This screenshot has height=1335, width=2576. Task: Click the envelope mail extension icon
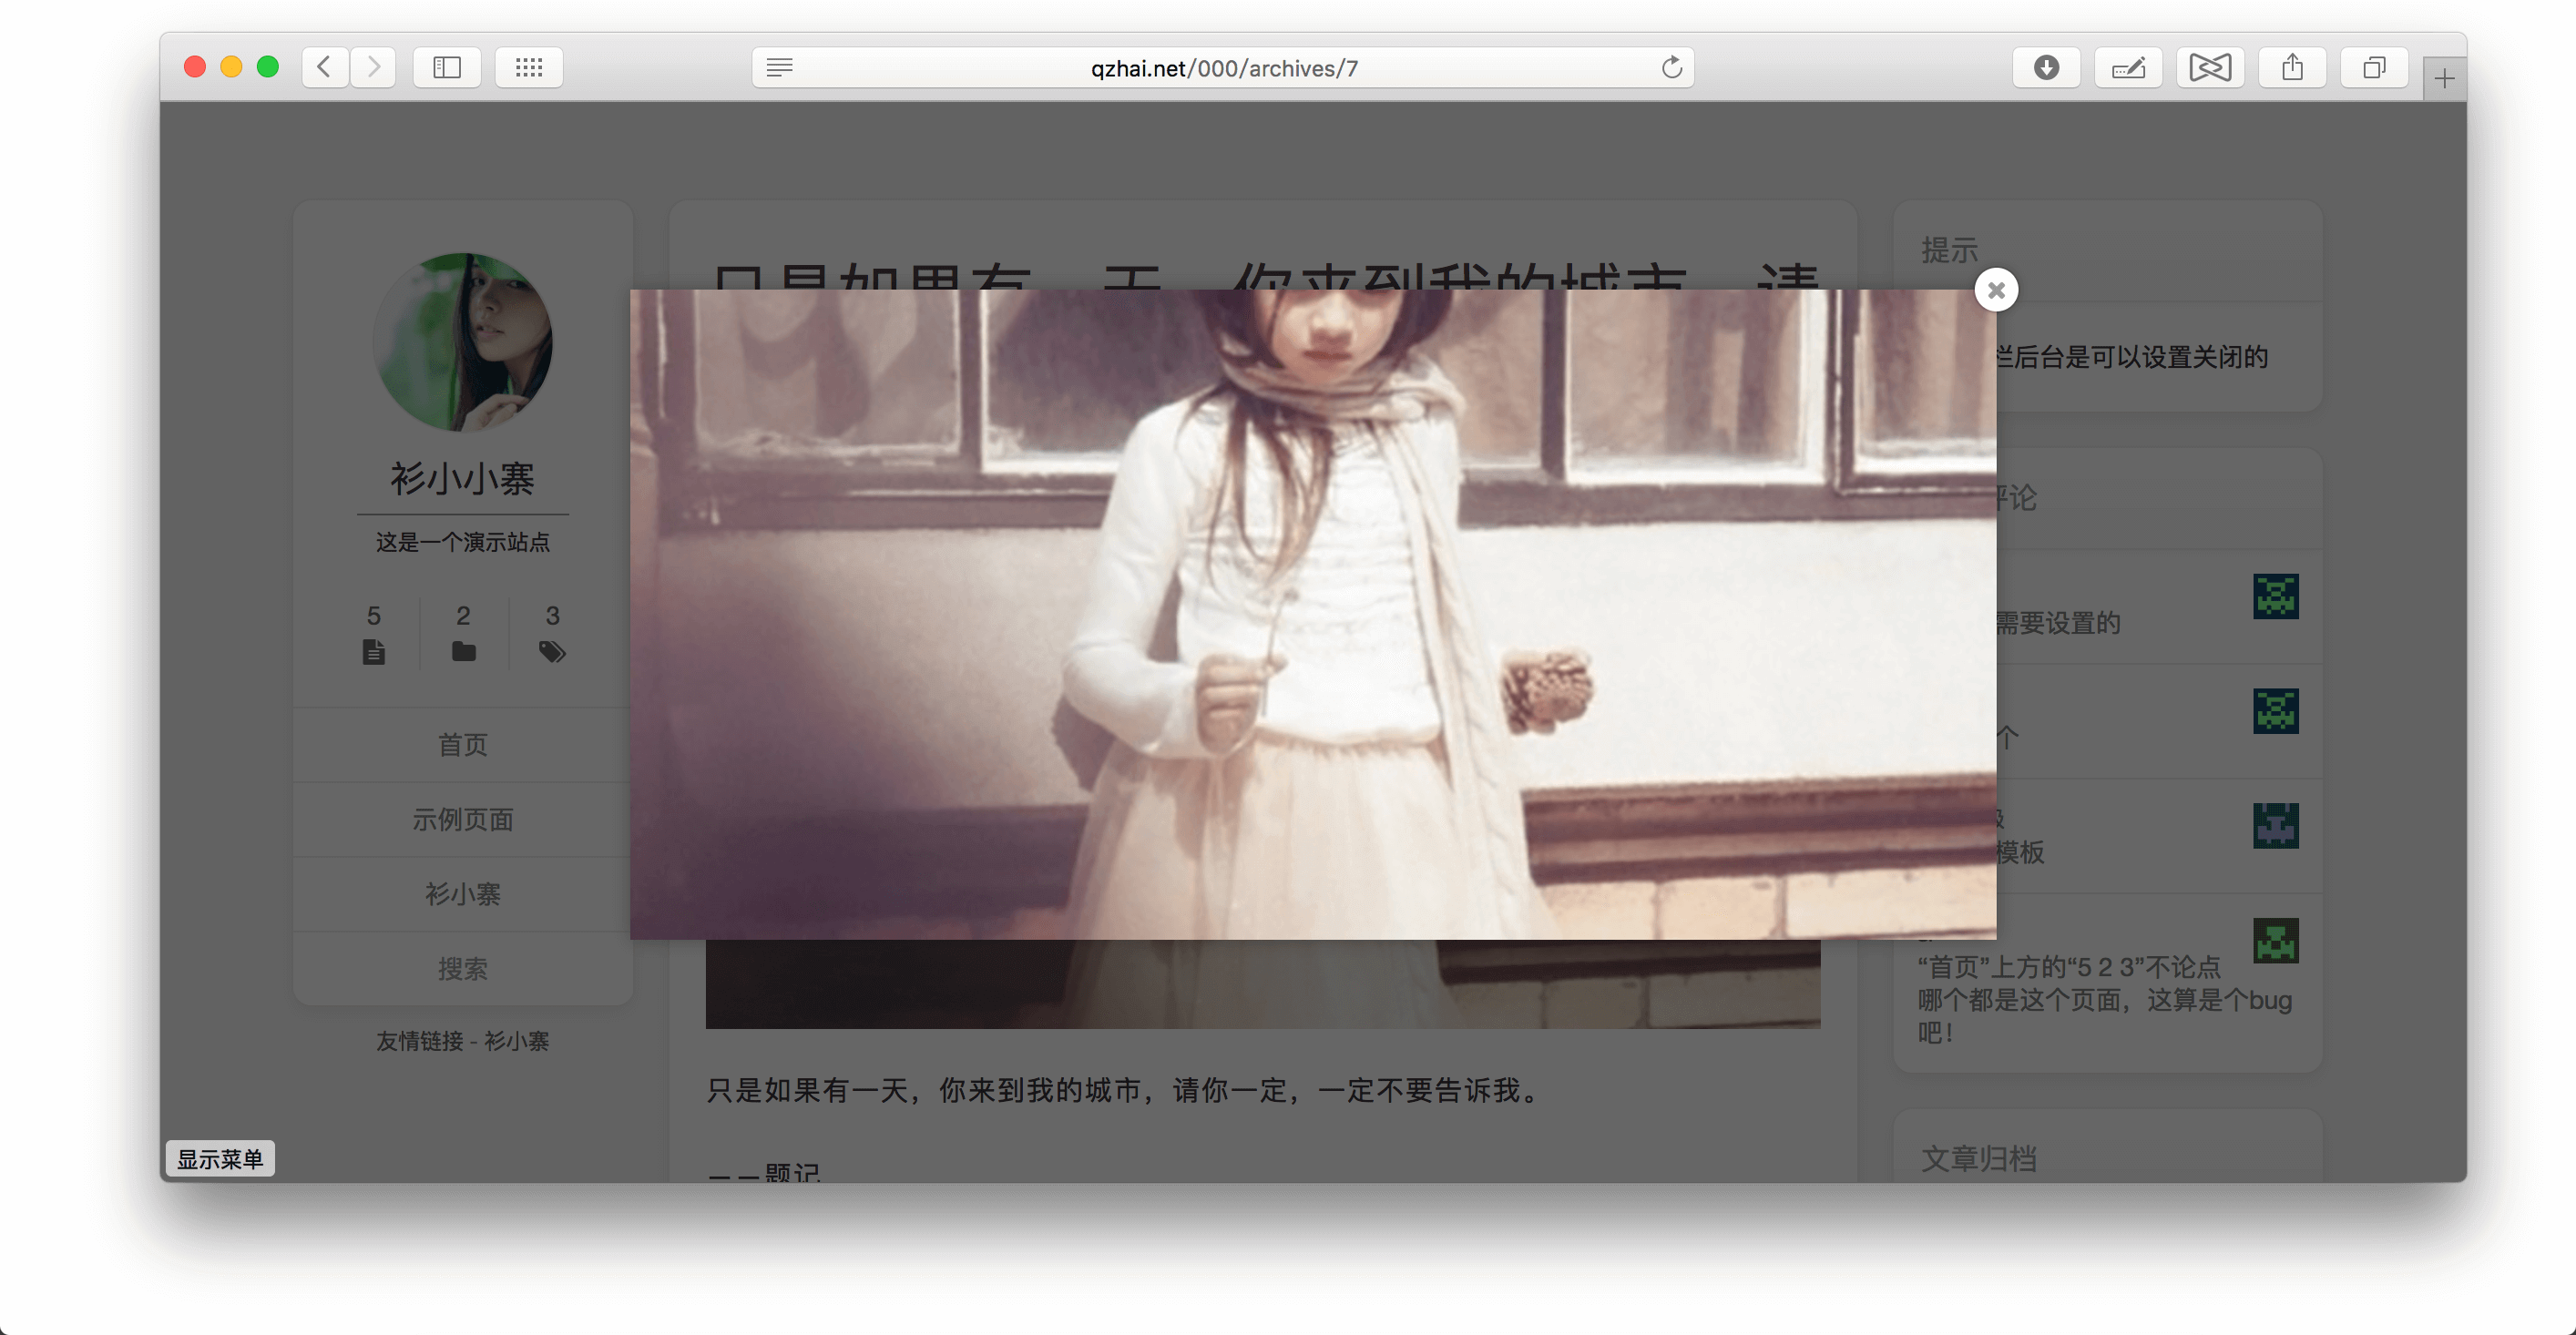(2210, 67)
